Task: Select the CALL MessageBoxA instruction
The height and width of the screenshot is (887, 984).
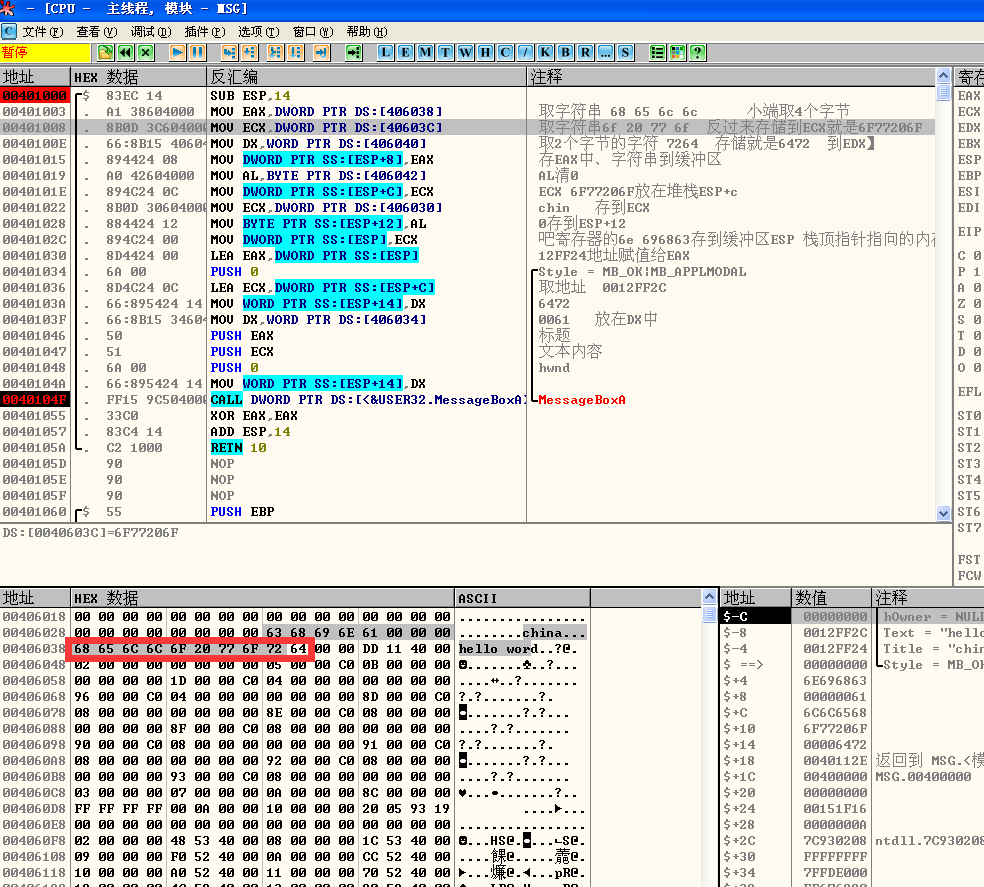Action: tap(368, 400)
